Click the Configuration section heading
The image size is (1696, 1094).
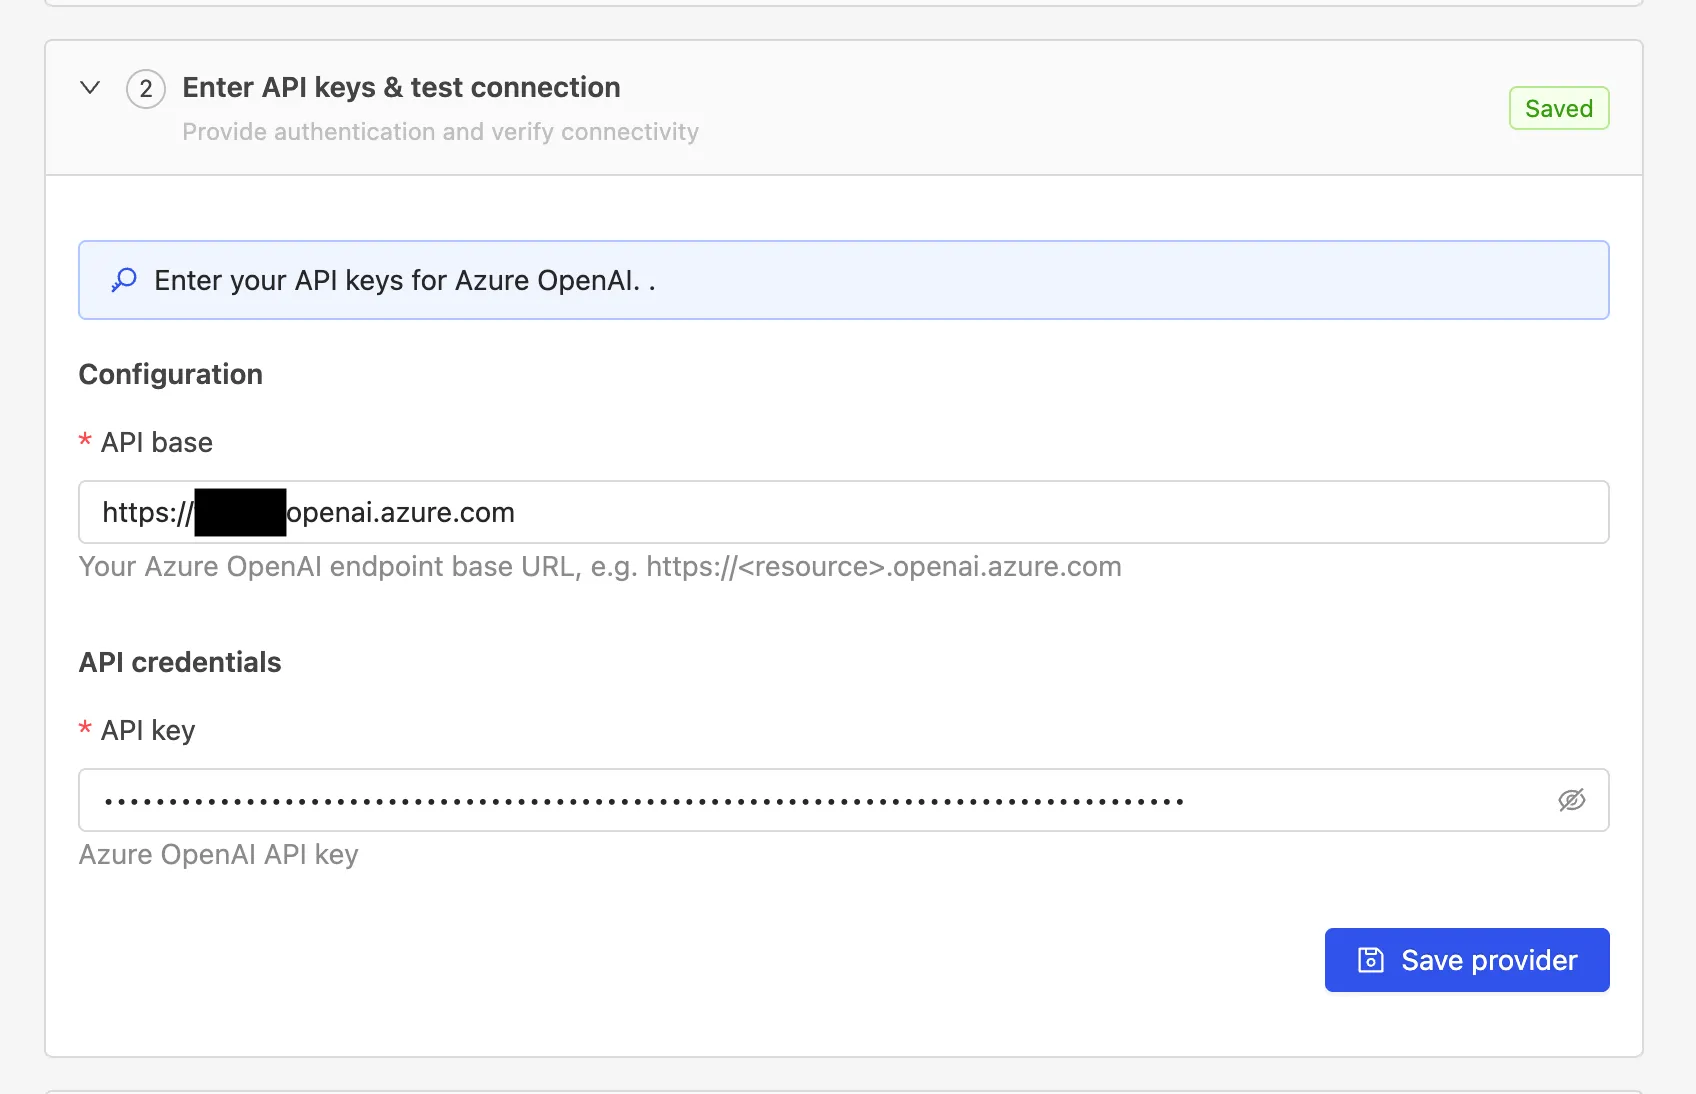click(171, 374)
